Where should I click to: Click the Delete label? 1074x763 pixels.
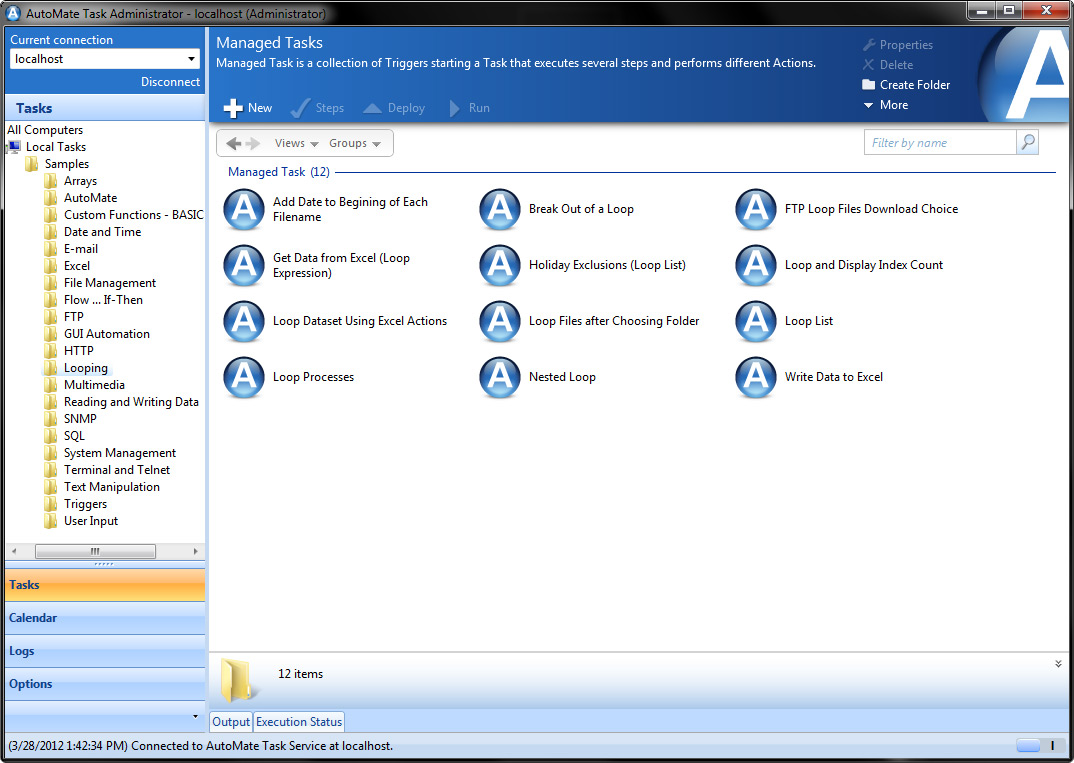coord(896,65)
